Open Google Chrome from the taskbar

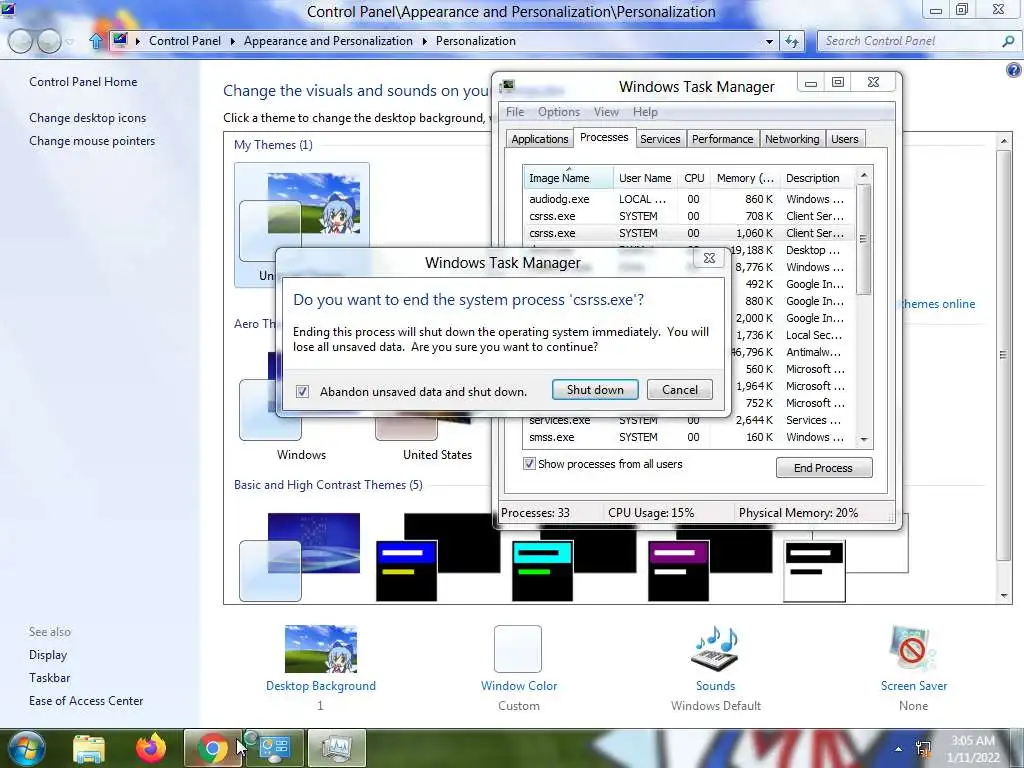pos(212,748)
